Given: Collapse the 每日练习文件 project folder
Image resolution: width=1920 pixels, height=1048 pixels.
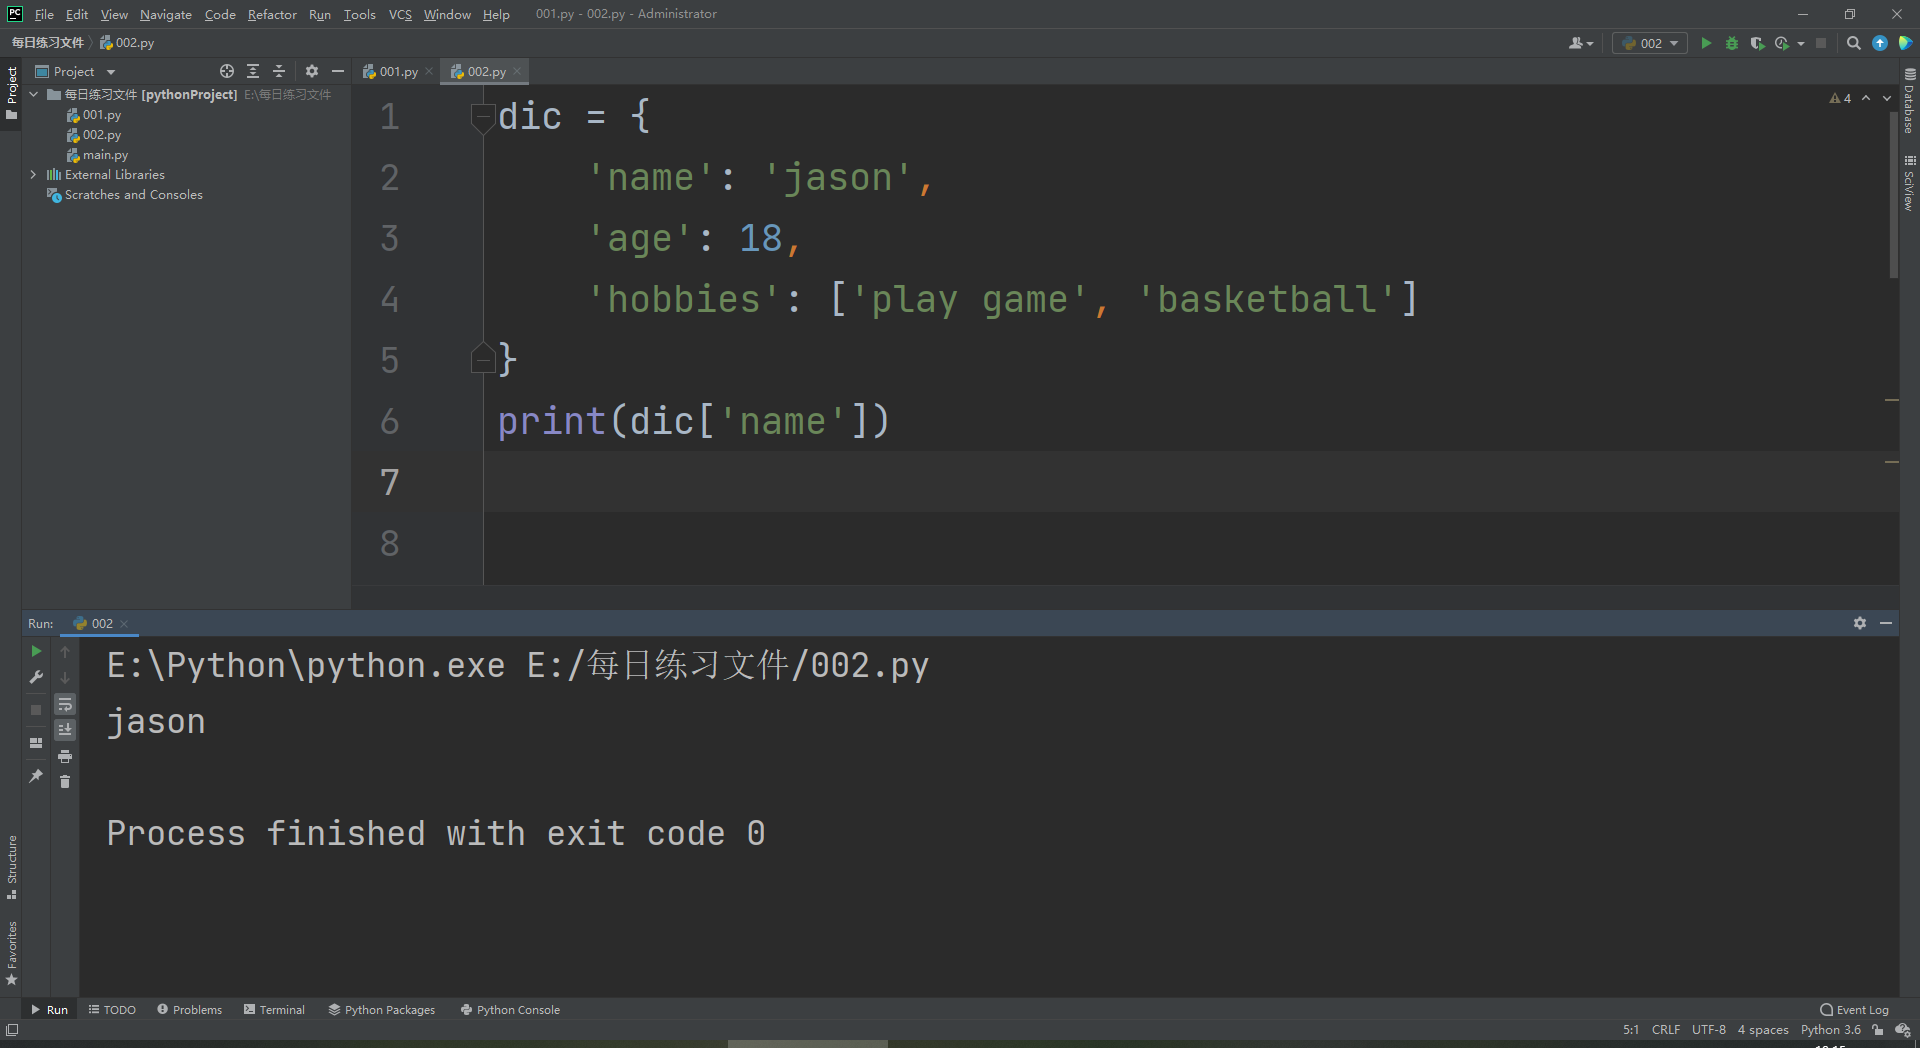Looking at the screenshot, I should click(34, 94).
